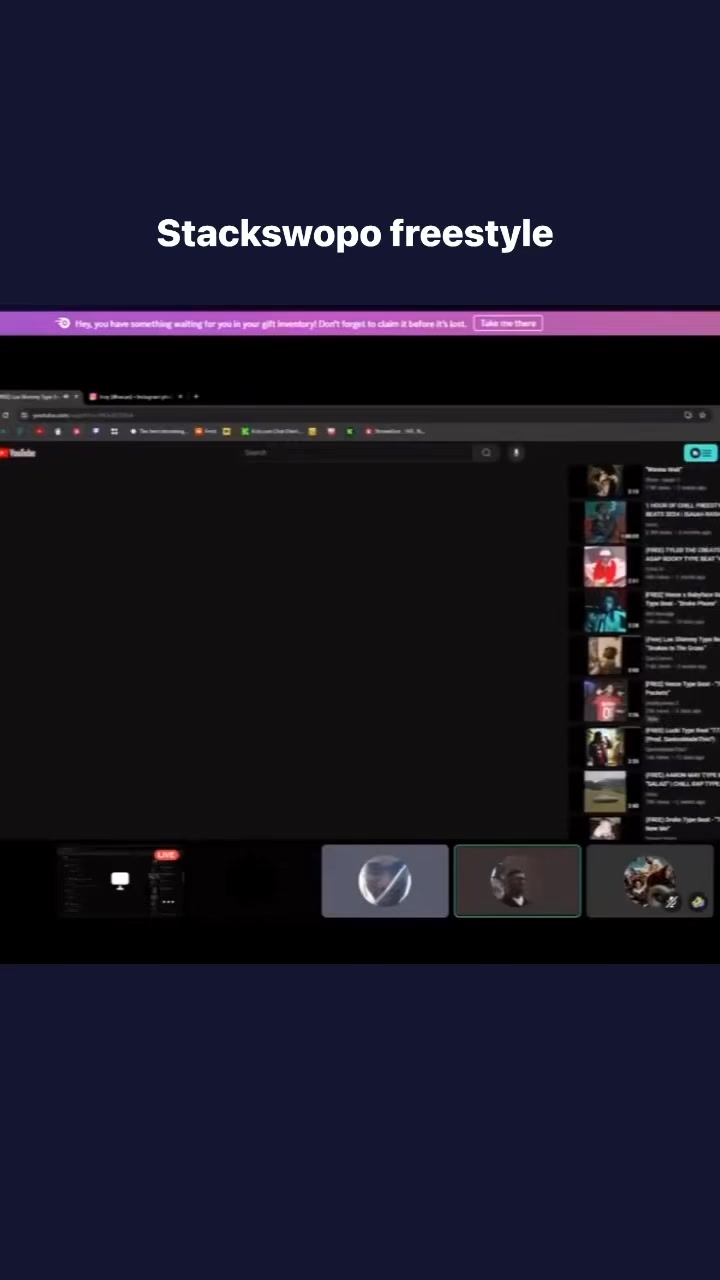Open the 'TYLER THE CREATOR x ASAP ROCKY TYPE BEAT' thumbnail
The image size is (720, 1280).
click(x=605, y=566)
